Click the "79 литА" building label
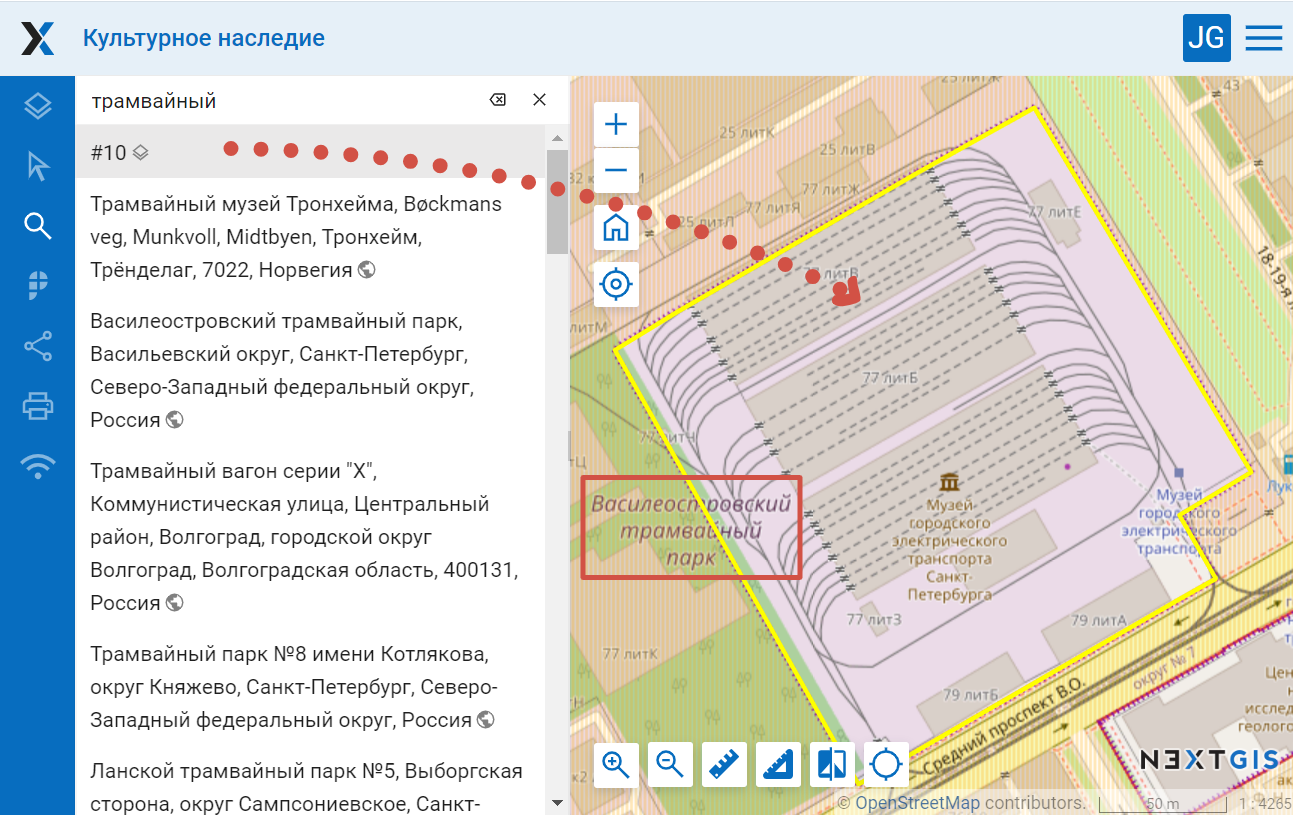1293x815 pixels. [1099, 620]
